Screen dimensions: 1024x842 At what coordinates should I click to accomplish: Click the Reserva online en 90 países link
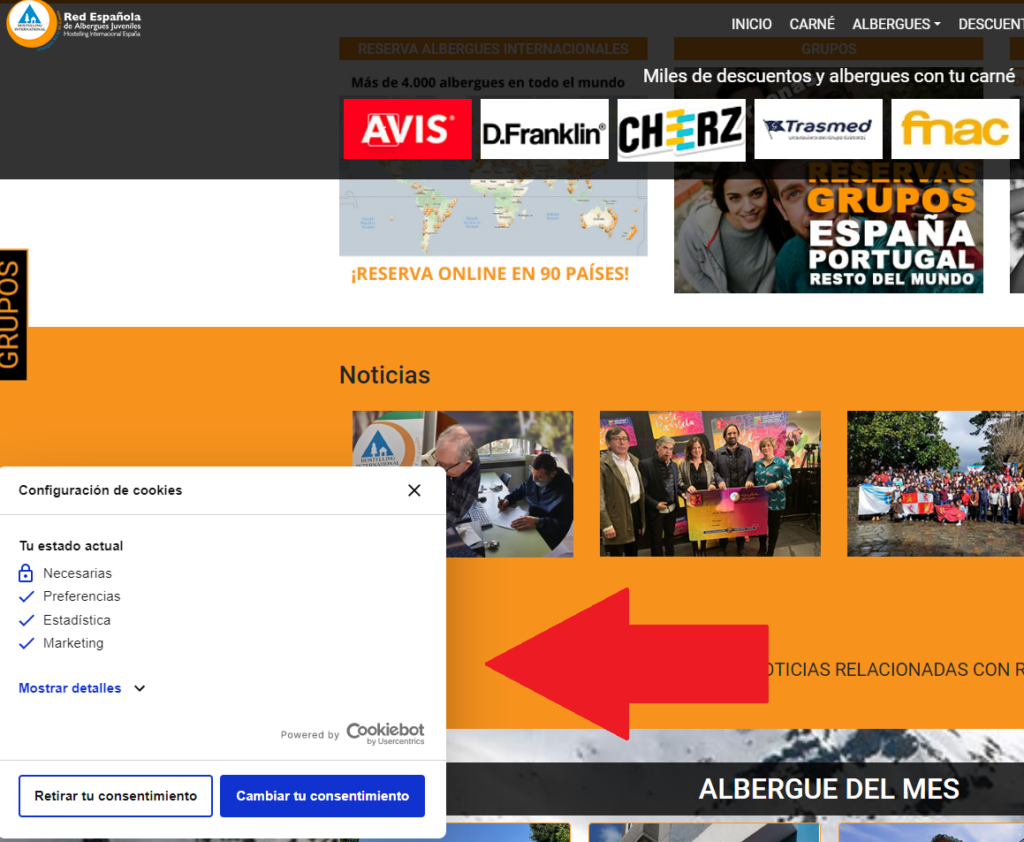click(x=489, y=273)
